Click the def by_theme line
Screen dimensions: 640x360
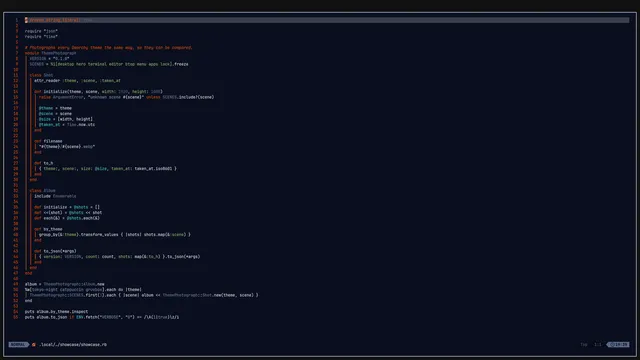[48, 229]
